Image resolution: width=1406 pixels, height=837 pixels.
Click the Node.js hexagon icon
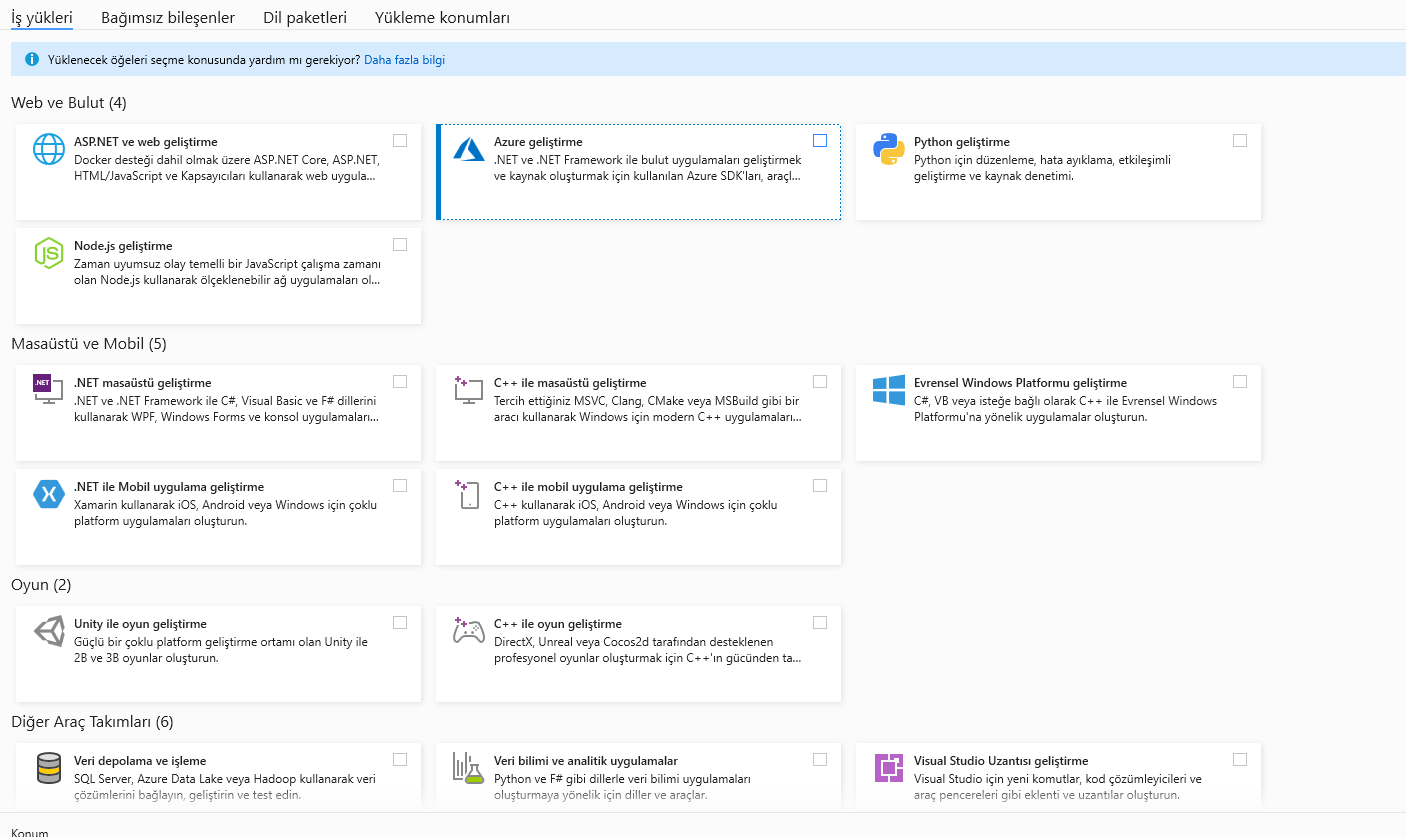pos(48,253)
